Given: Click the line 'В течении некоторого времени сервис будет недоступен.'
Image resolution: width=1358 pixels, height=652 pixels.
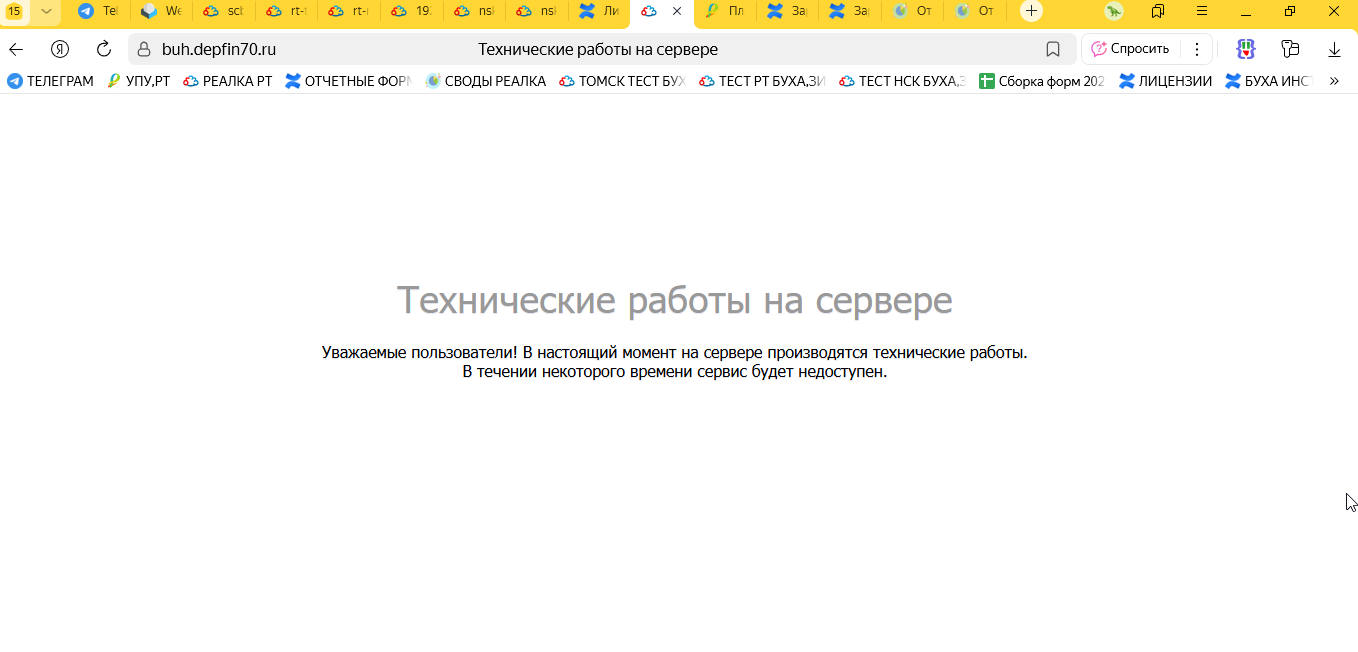Looking at the screenshot, I should [675, 372].
